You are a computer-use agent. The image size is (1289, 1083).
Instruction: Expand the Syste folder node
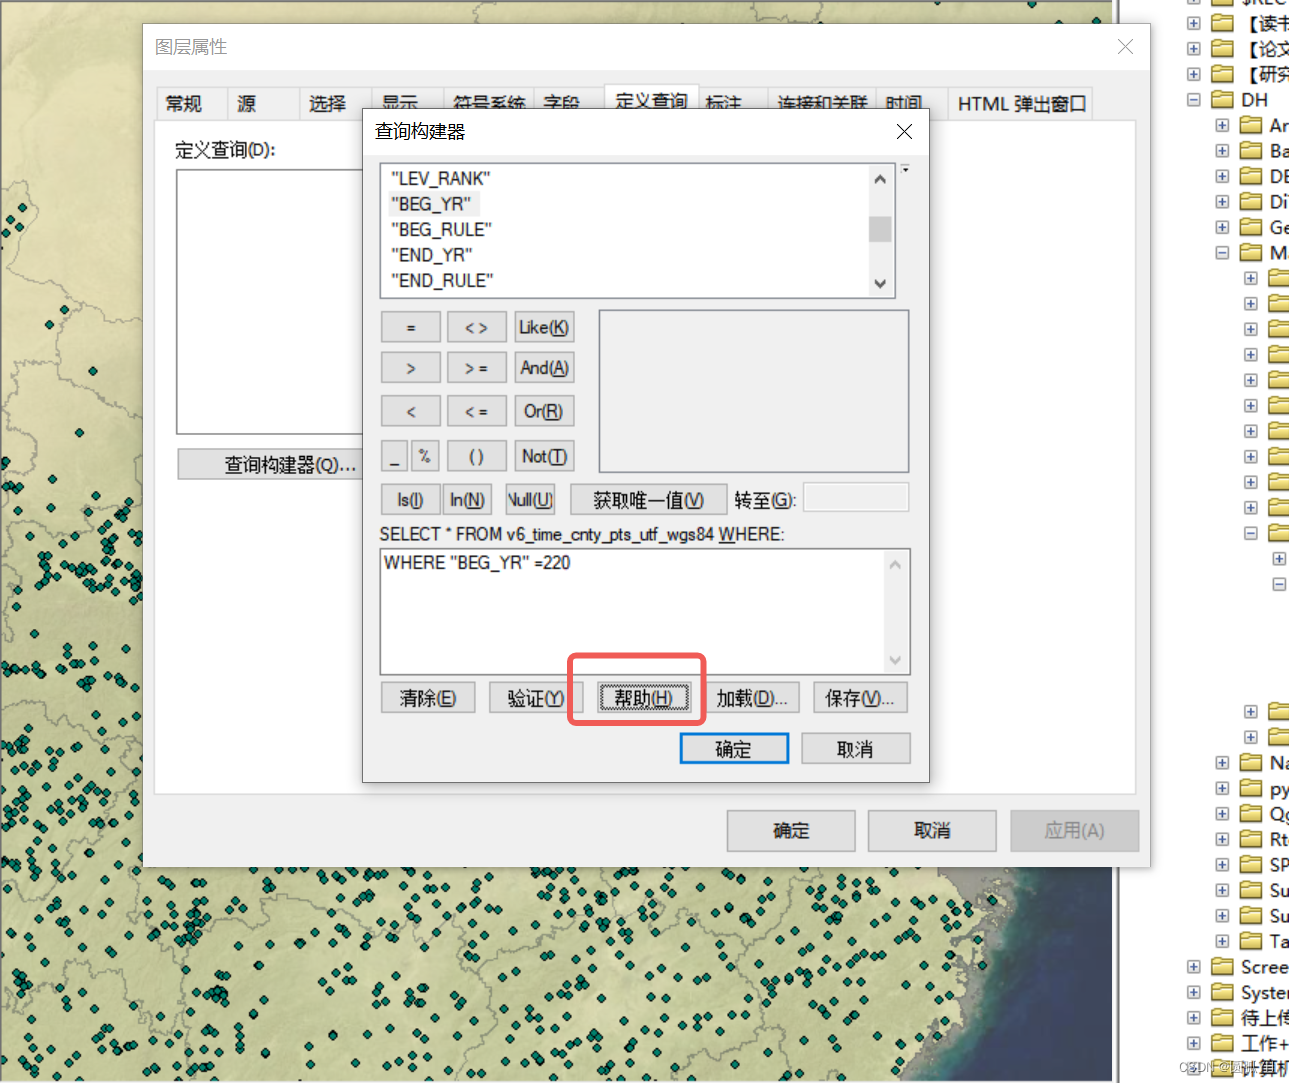pos(1194,993)
